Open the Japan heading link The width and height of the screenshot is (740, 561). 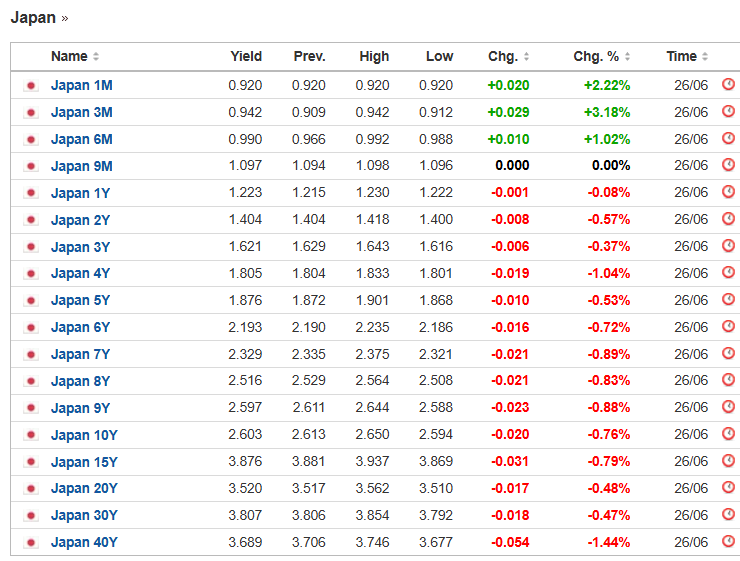pyautogui.click(x=39, y=17)
